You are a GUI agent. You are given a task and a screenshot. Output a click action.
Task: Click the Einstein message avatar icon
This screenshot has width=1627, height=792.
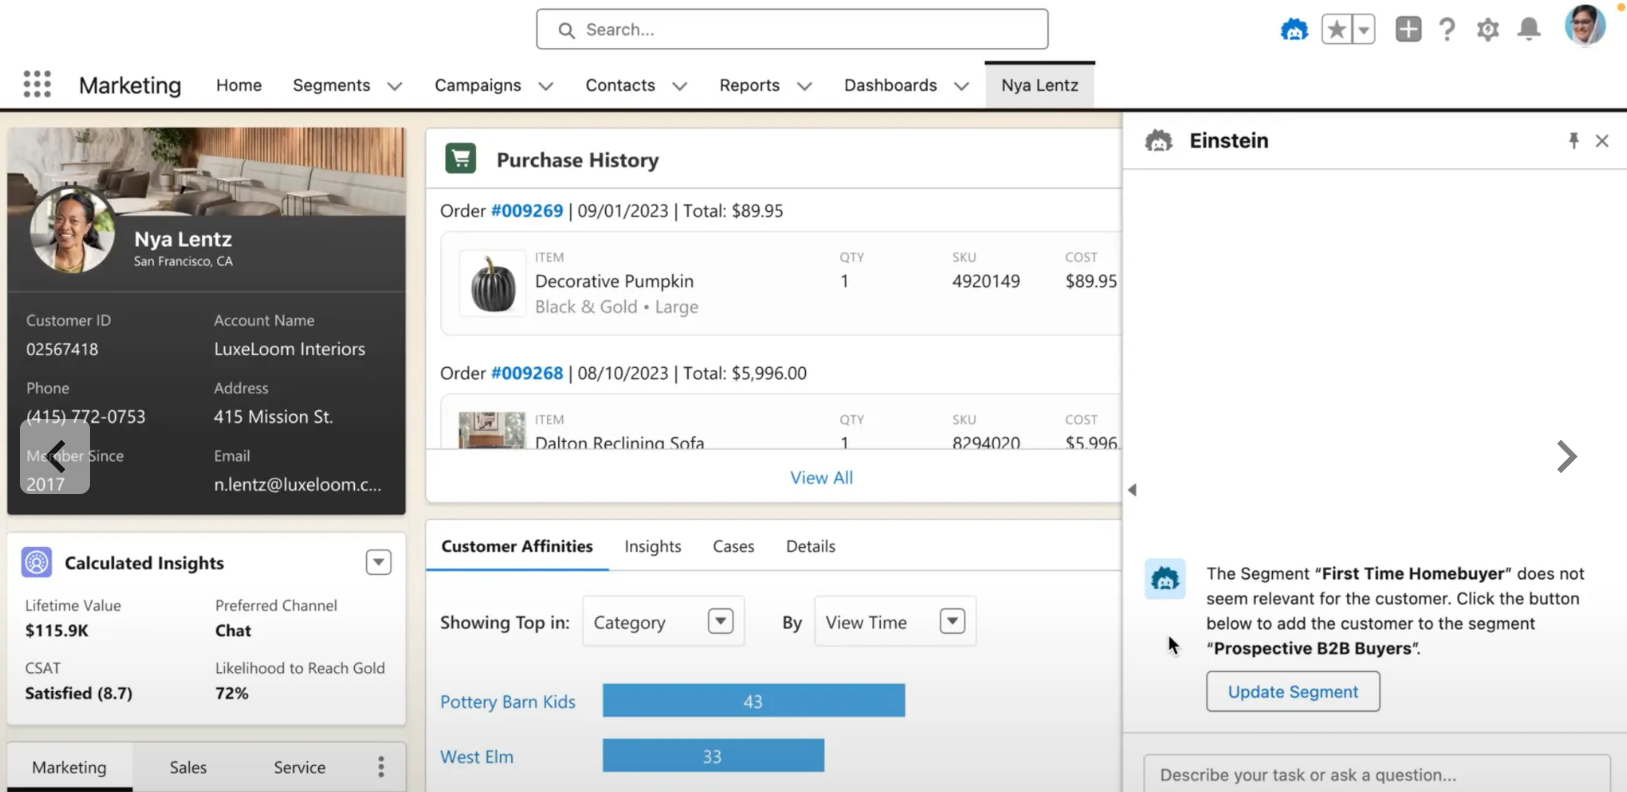pyautogui.click(x=1165, y=579)
